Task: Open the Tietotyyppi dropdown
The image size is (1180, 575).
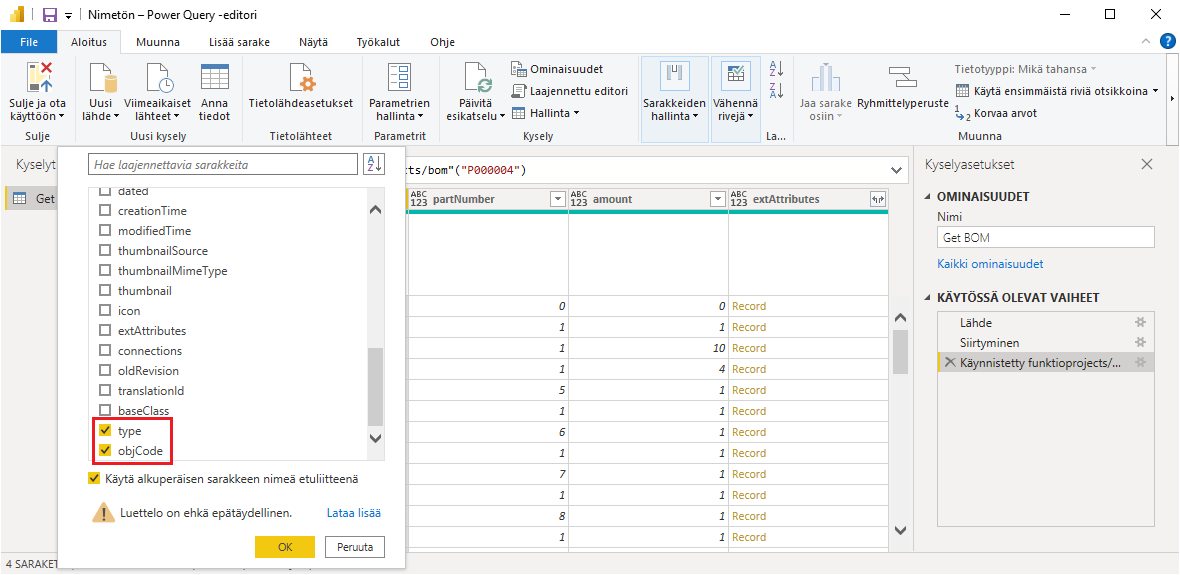Action: [x=1025, y=69]
